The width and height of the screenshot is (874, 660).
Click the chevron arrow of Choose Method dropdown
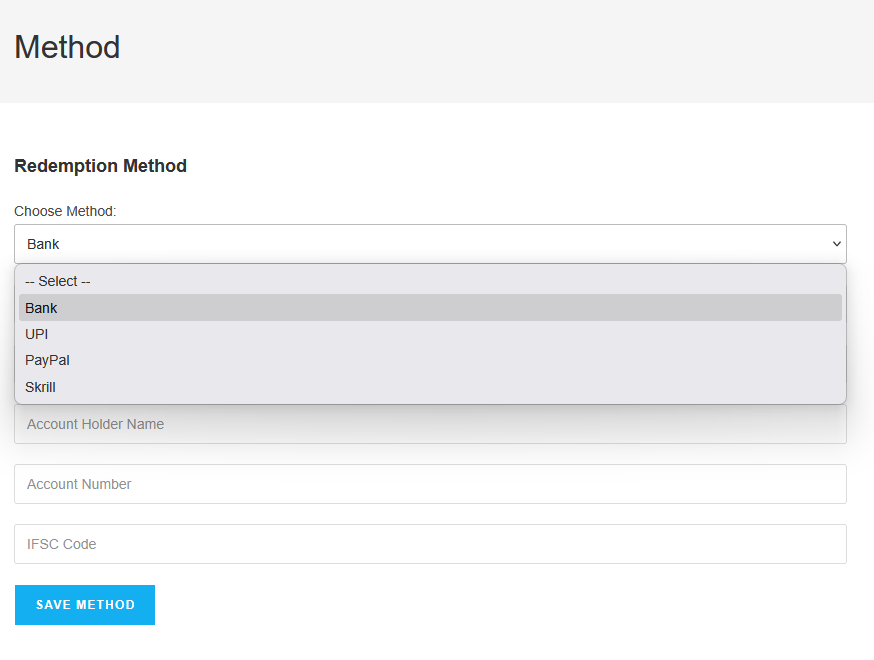click(836, 244)
